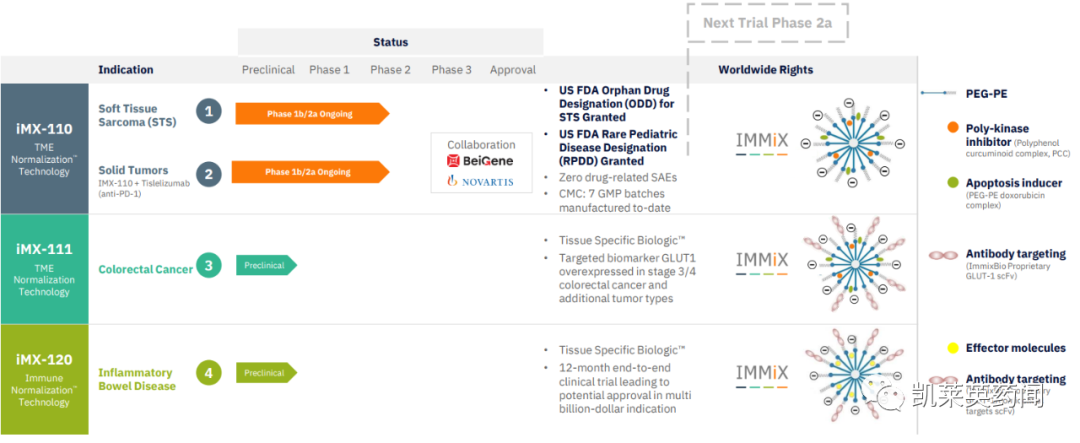Click the Novartis collaboration logo
This screenshot has height=443, width=1080.
481,181
